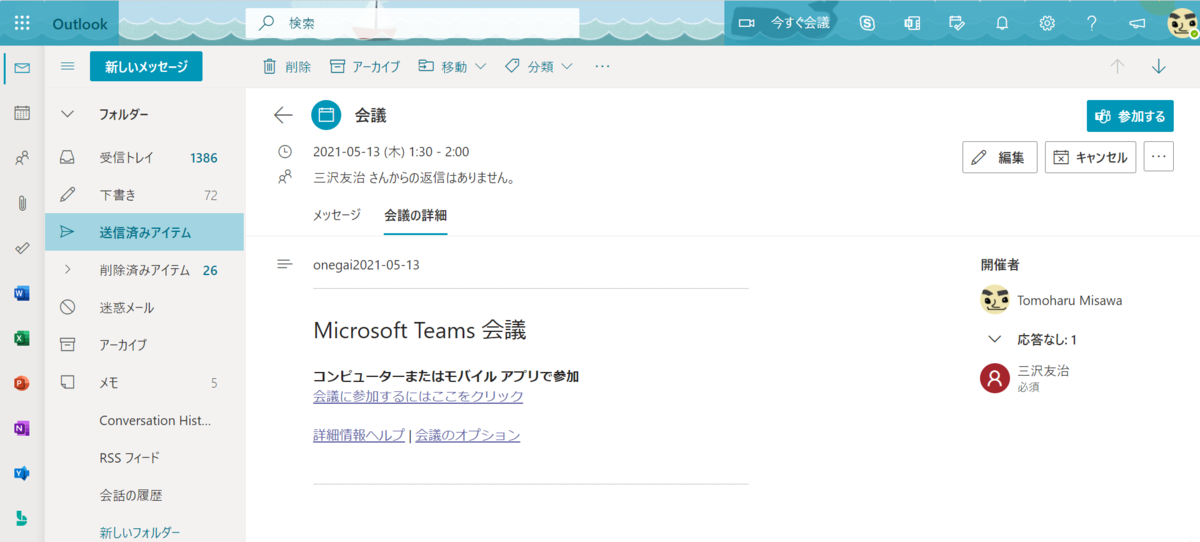Launch Yammer from the left rail
This screenshot has height=542, width=1200.
pyautogui.click(x=22, y=473)
